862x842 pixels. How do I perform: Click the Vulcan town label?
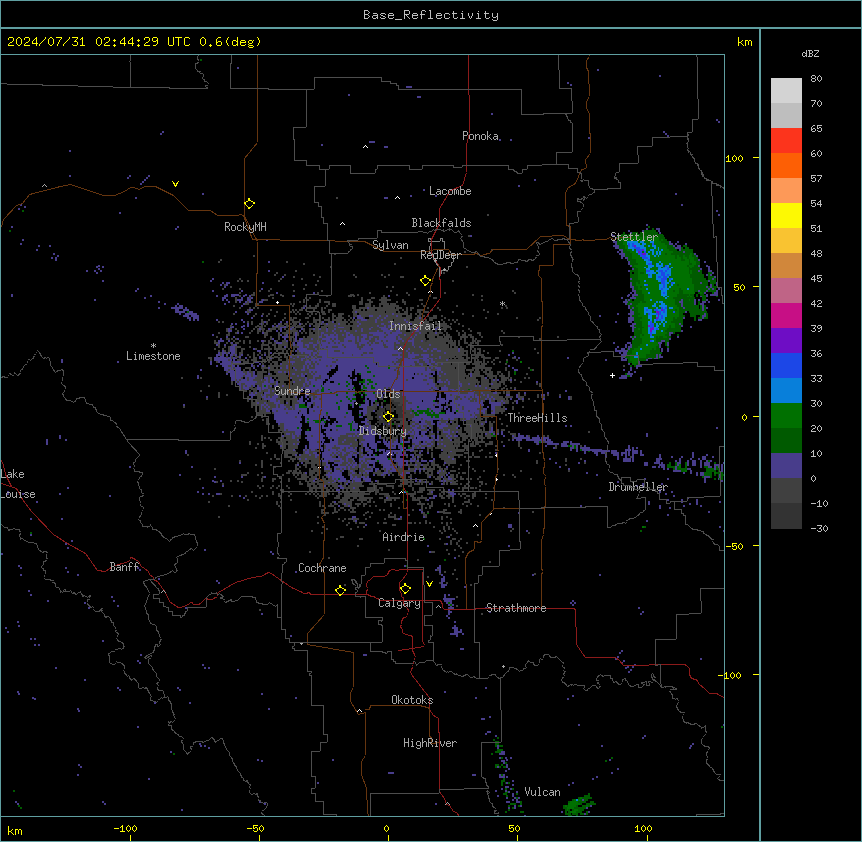[542, 792]
